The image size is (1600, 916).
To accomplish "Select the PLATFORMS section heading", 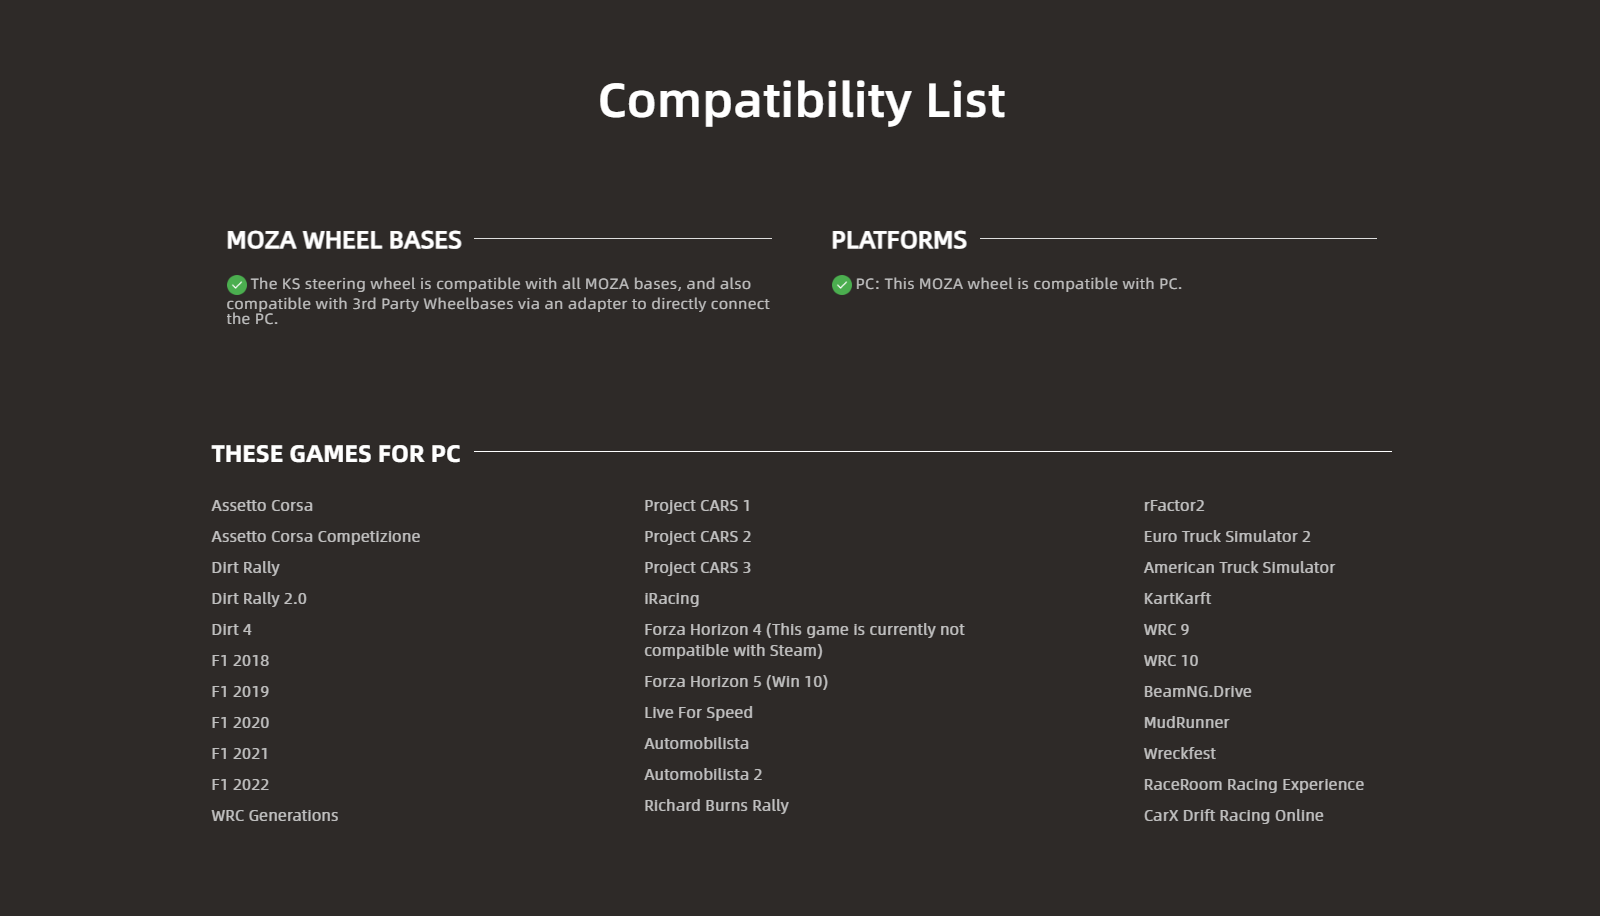I will point(898,240).
